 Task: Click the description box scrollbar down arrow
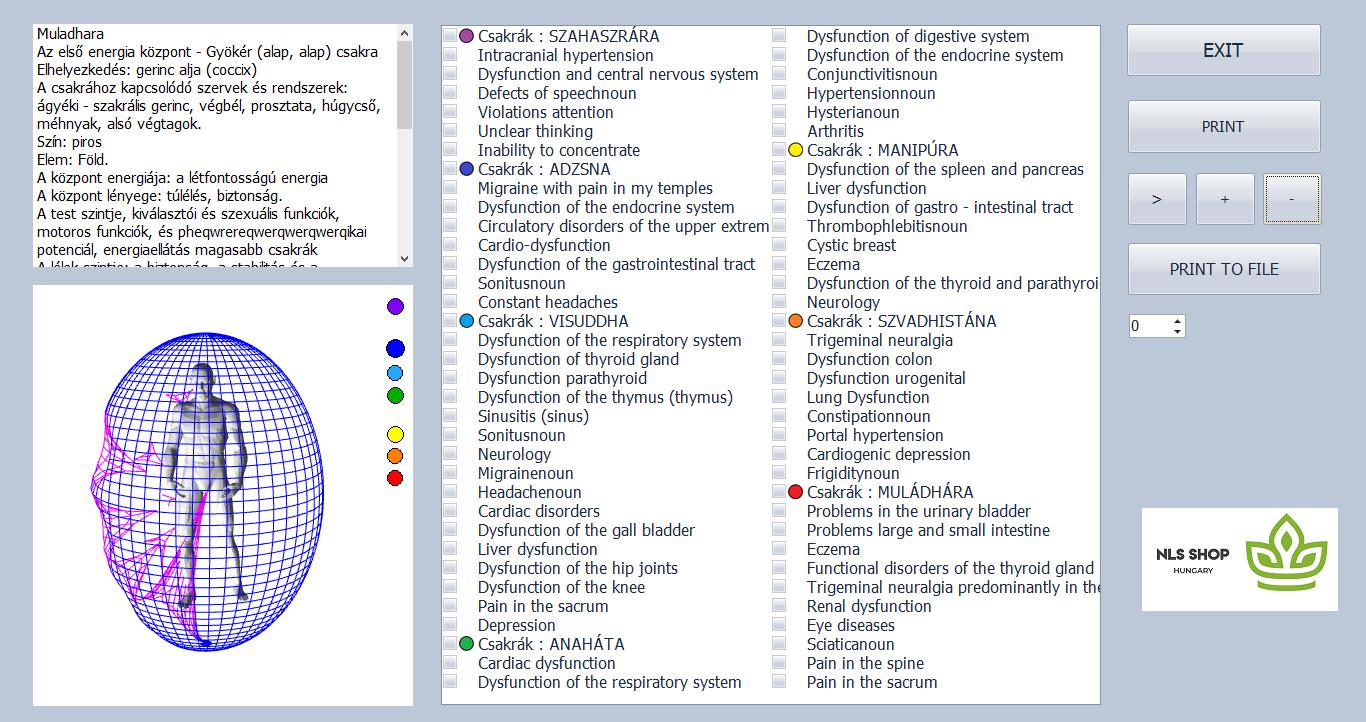(404, 258)
